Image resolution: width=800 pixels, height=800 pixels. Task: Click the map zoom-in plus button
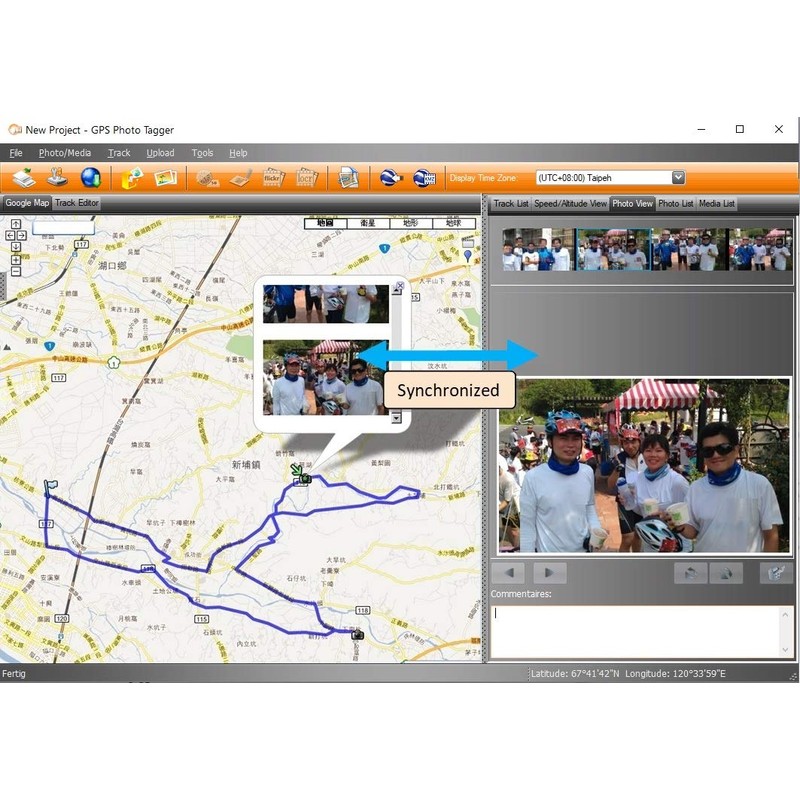(16, 260)
